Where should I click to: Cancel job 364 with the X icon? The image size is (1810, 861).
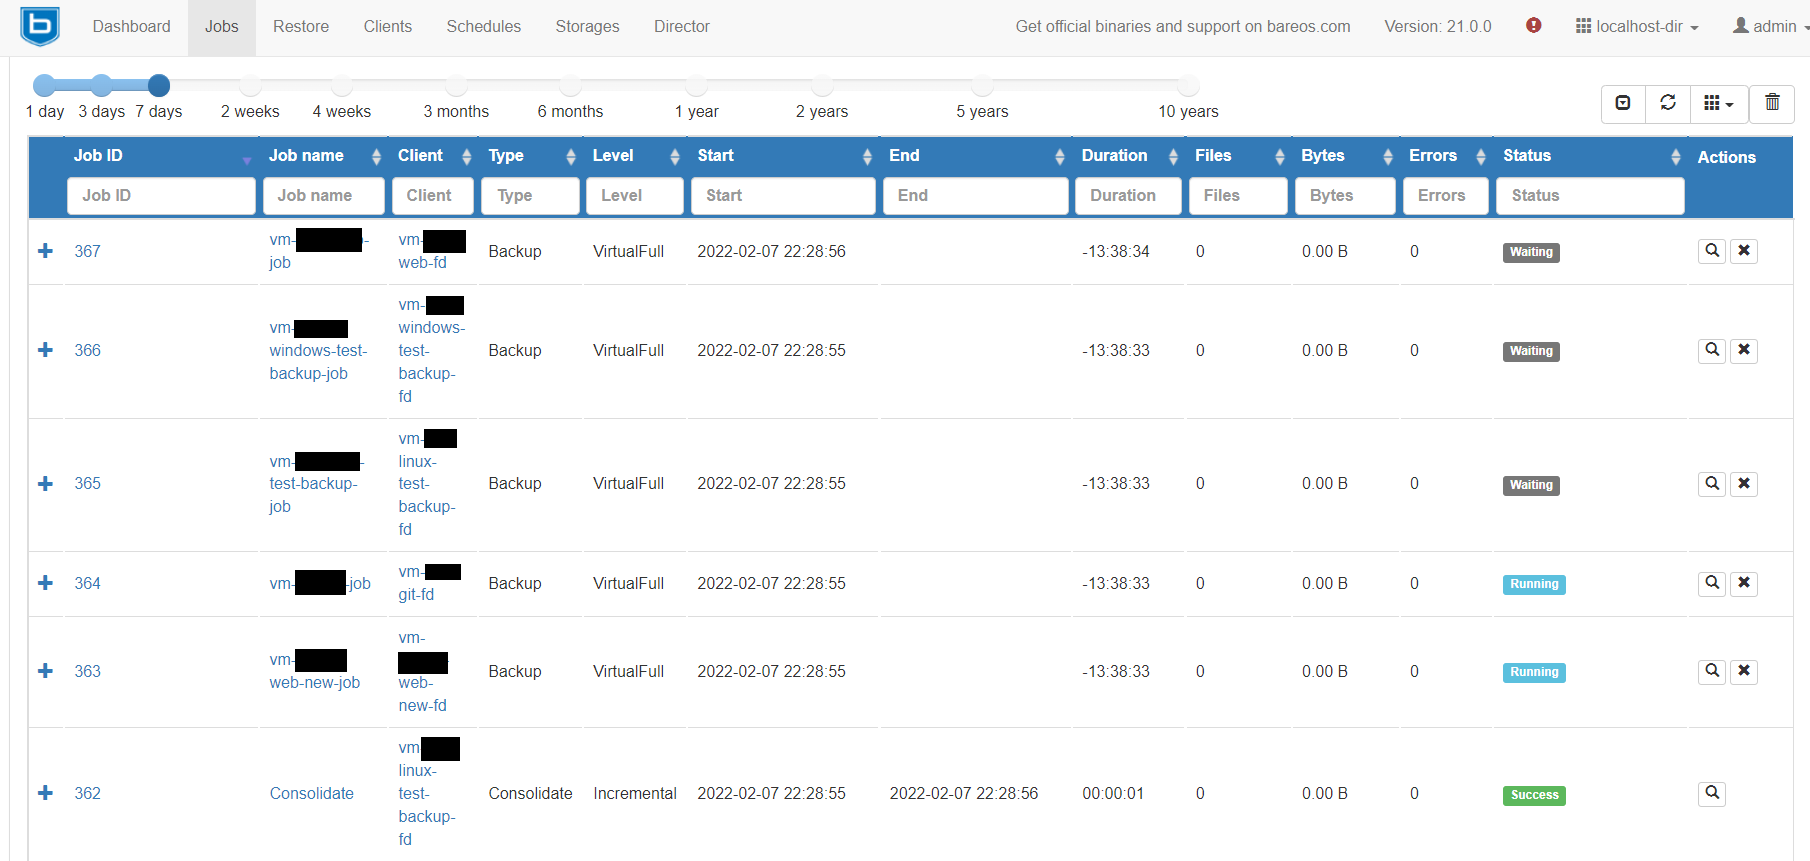[x=1744, y=583]
